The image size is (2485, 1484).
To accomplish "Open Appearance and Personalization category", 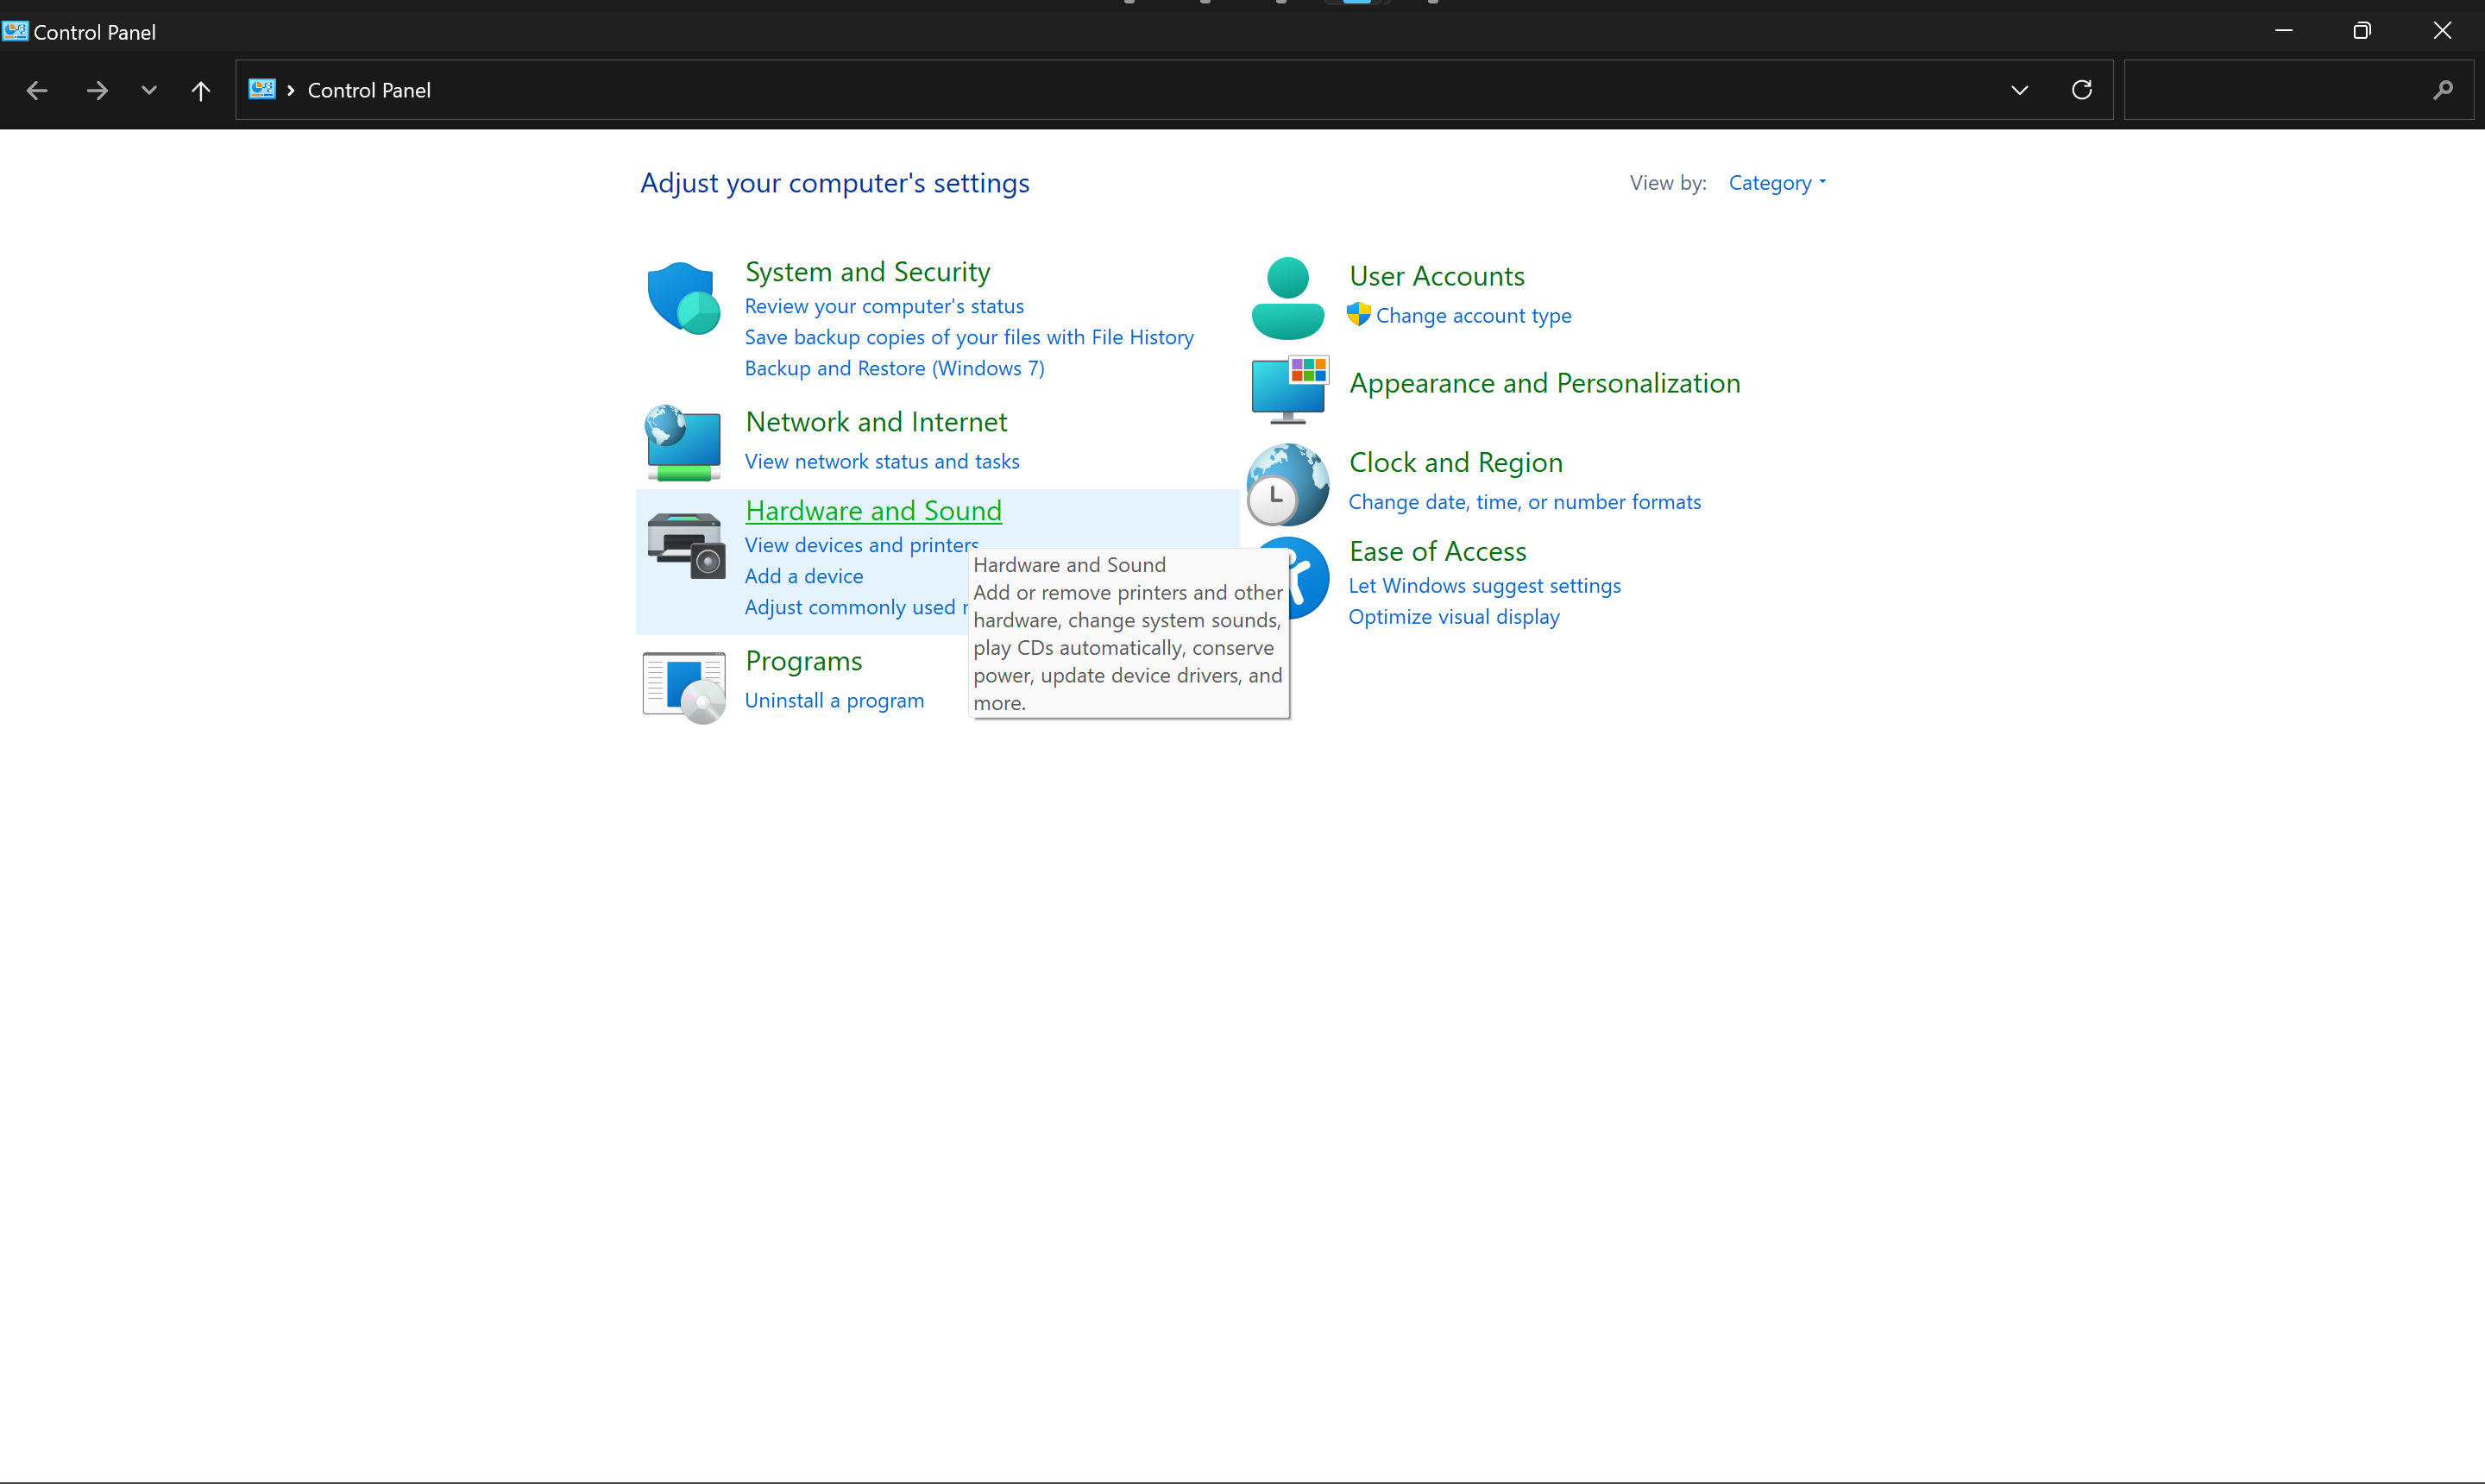I will point(1545,383).
